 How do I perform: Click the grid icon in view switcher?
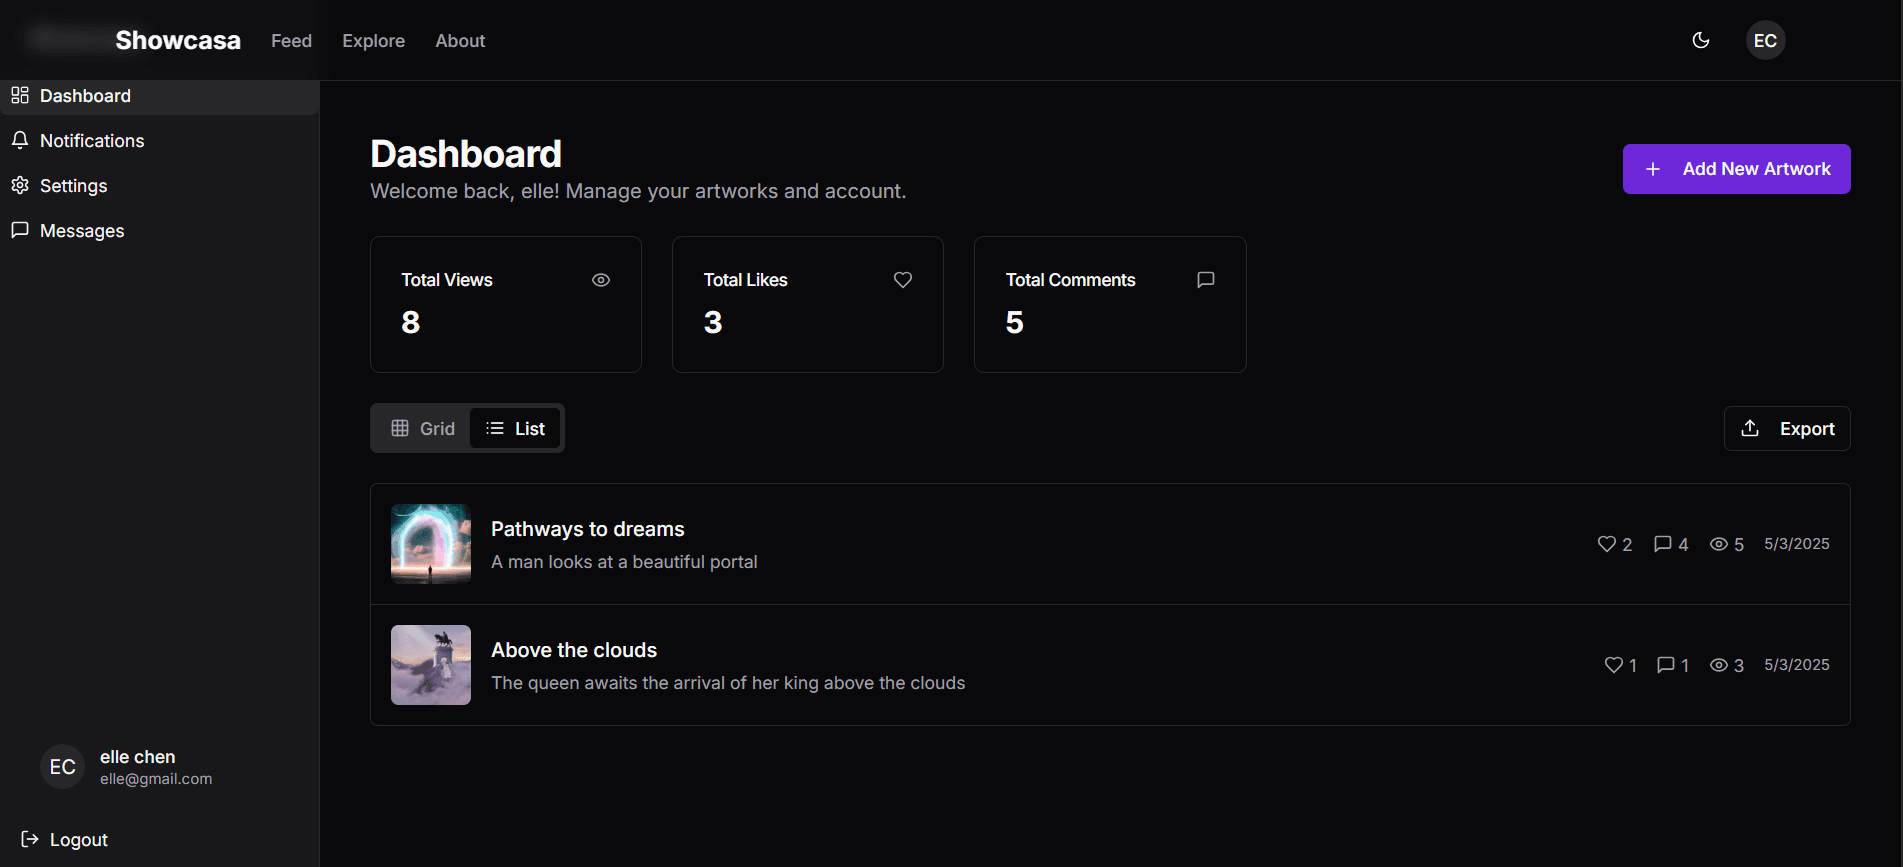[400, 428]
